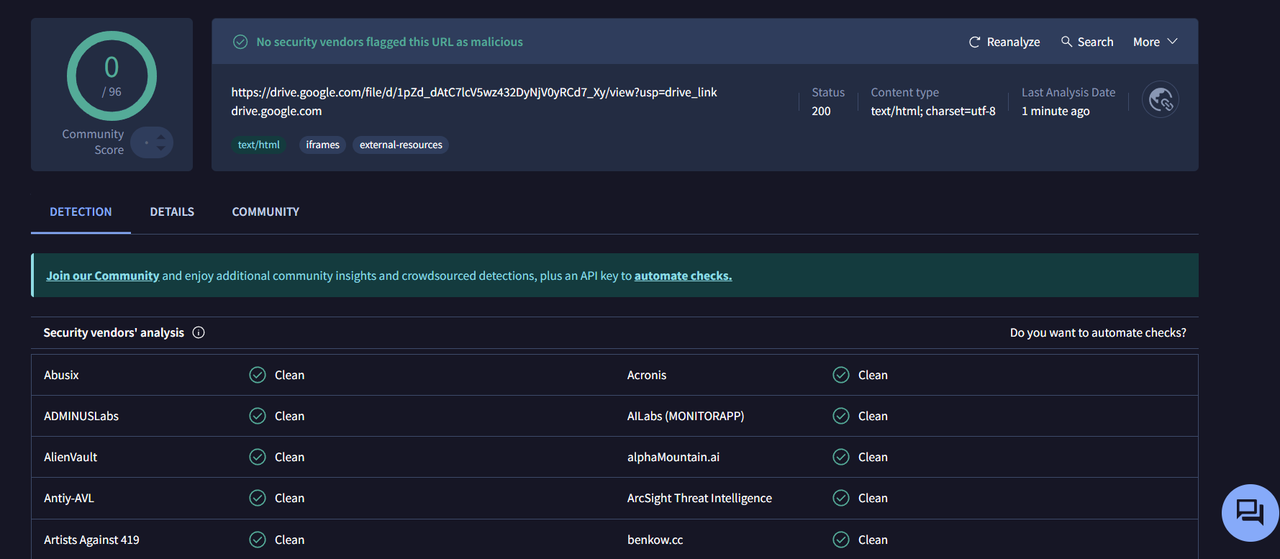Click the ADMINUSLabs vendor name
Viewport: 1280px width, 559px height.
81,416
